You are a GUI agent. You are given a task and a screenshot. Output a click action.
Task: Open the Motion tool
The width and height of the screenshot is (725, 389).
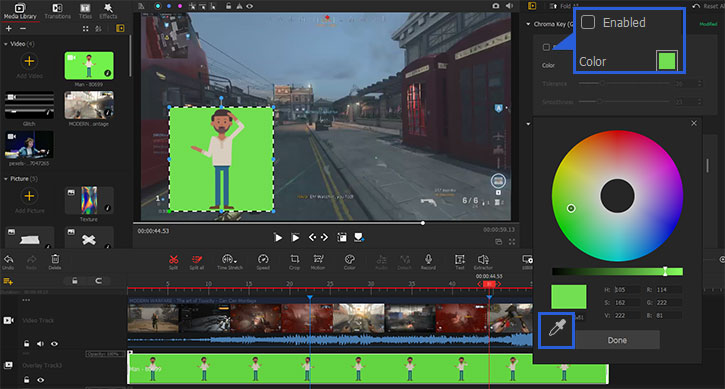click(x=318, y=262)
